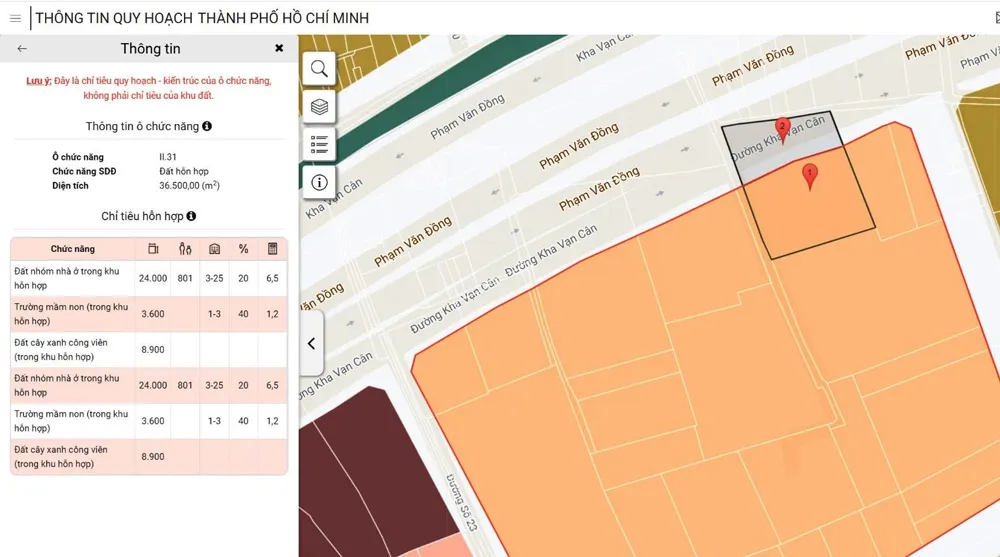Open the hamburger menu in the header
Viewport: 1000px width, 557px height.
pos(15,18)
